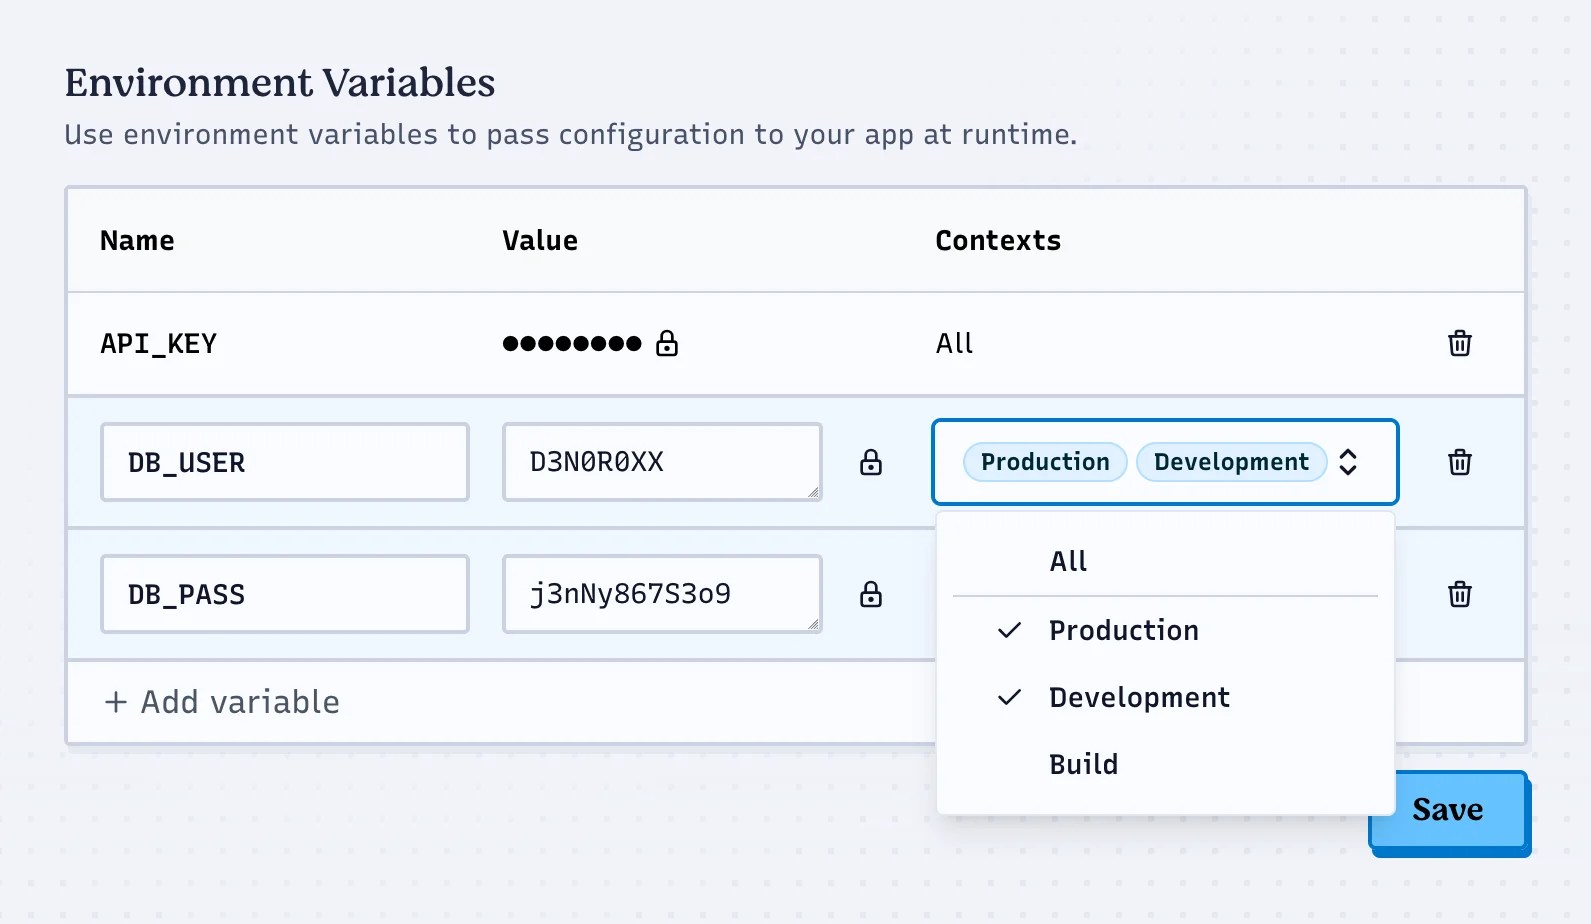Click the Development tag in contexts selector
The width and height of the screenshot is (1591, 924).
[x=1231, y=462]
